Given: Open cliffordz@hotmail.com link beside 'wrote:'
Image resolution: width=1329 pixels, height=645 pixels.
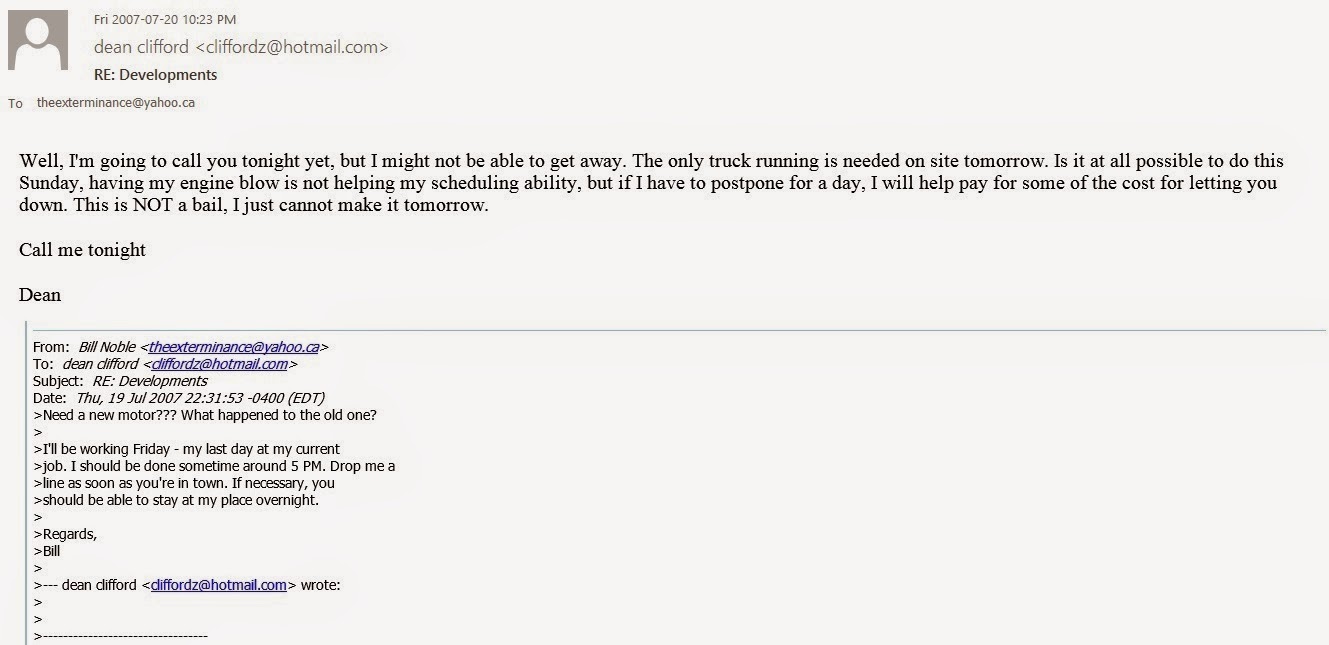Looking at the screenshot, I should (219, 585).
